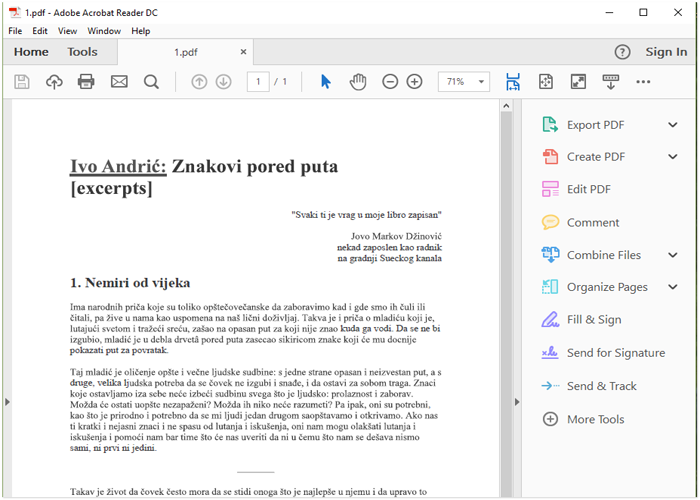Expand the left navigation pane arrow
700x500 pixels.
(7, 402)
